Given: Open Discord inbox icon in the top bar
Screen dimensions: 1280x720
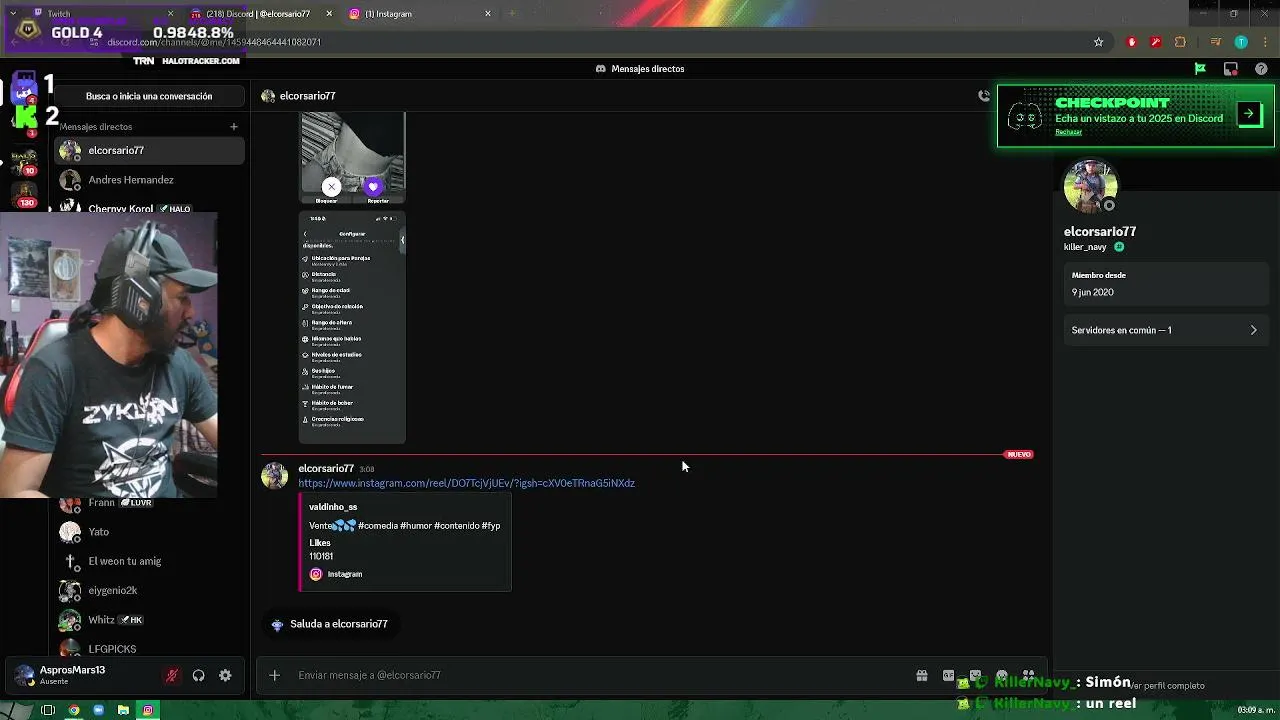Looking at the screenshot, I should (x=1231, y=69).
